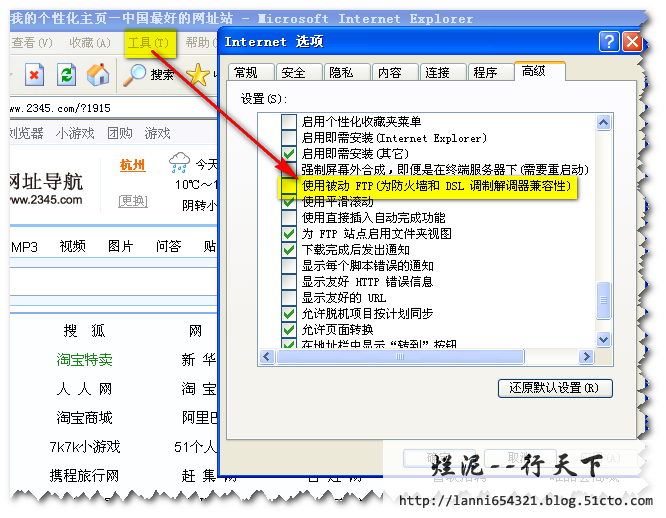Switch to the 连接 tab

point(437,73)
